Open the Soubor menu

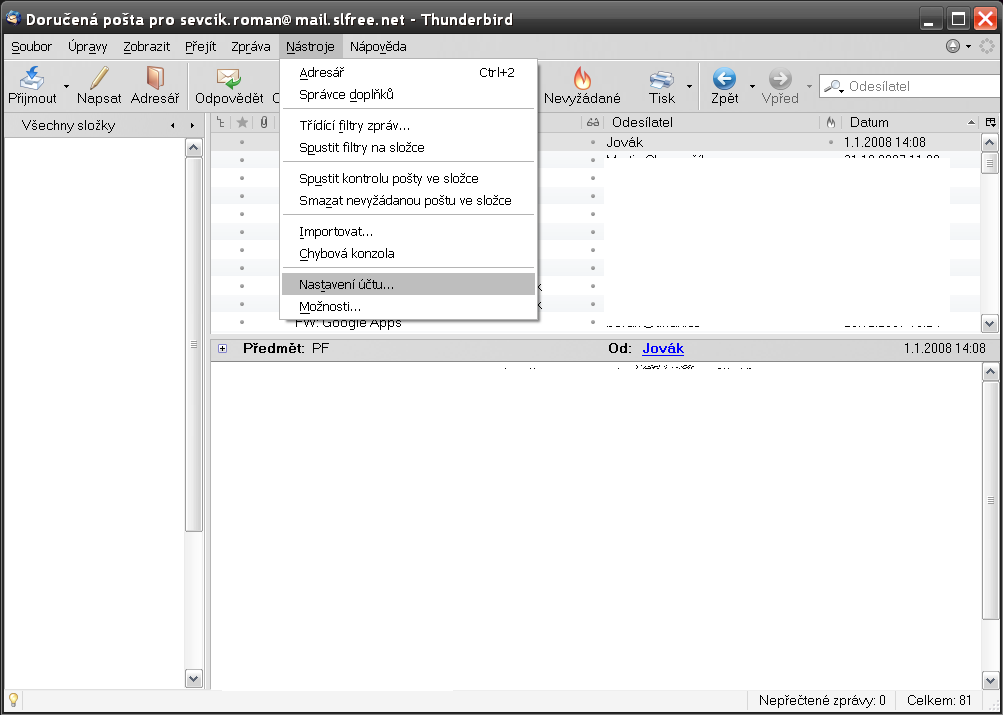tap(31, 46)
